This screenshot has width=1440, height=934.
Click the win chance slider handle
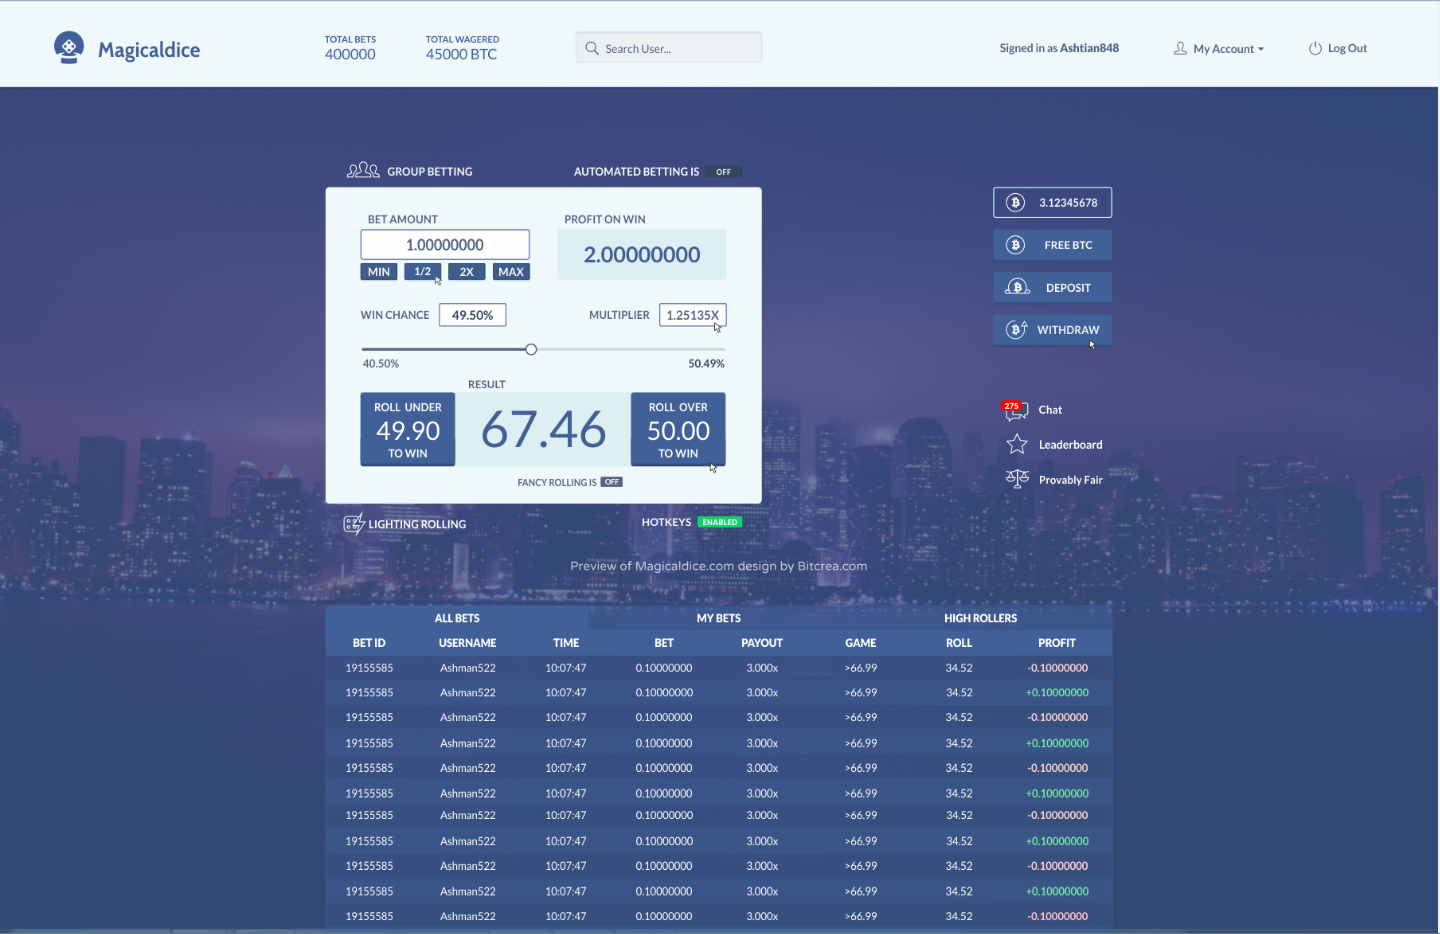click(531, 349)
